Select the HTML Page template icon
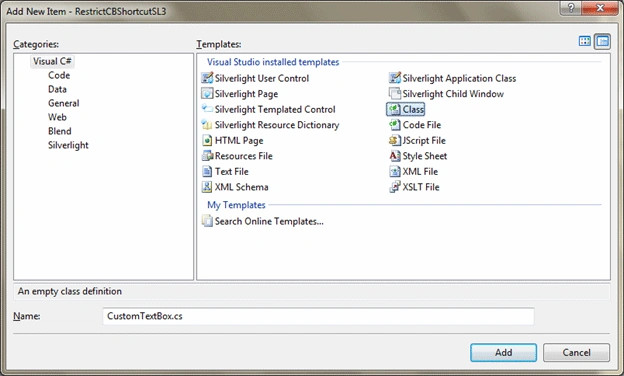Image resolution: width=624 pixels, height=376 pixels. coord(207,140)
